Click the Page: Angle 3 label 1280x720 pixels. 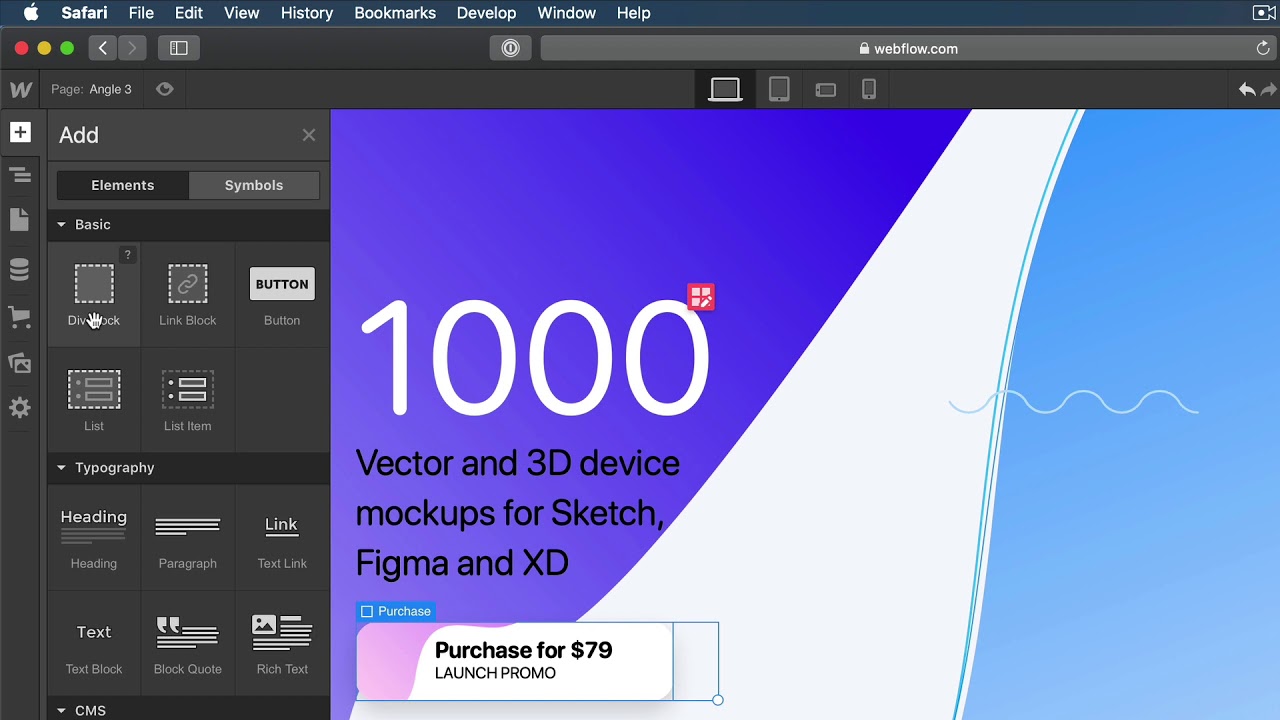point(91,89)
